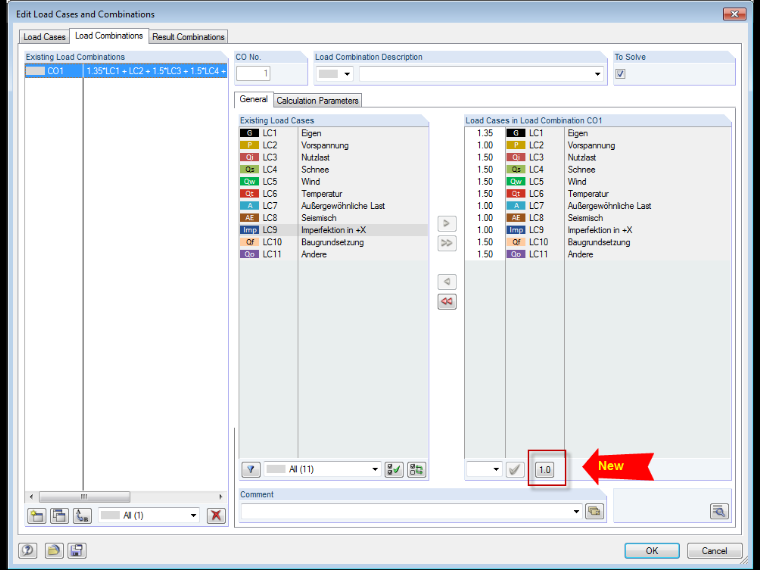This screenshot has height=570, width=760.
Task: Click the copy load combination icon
Action: click(59, 516)
